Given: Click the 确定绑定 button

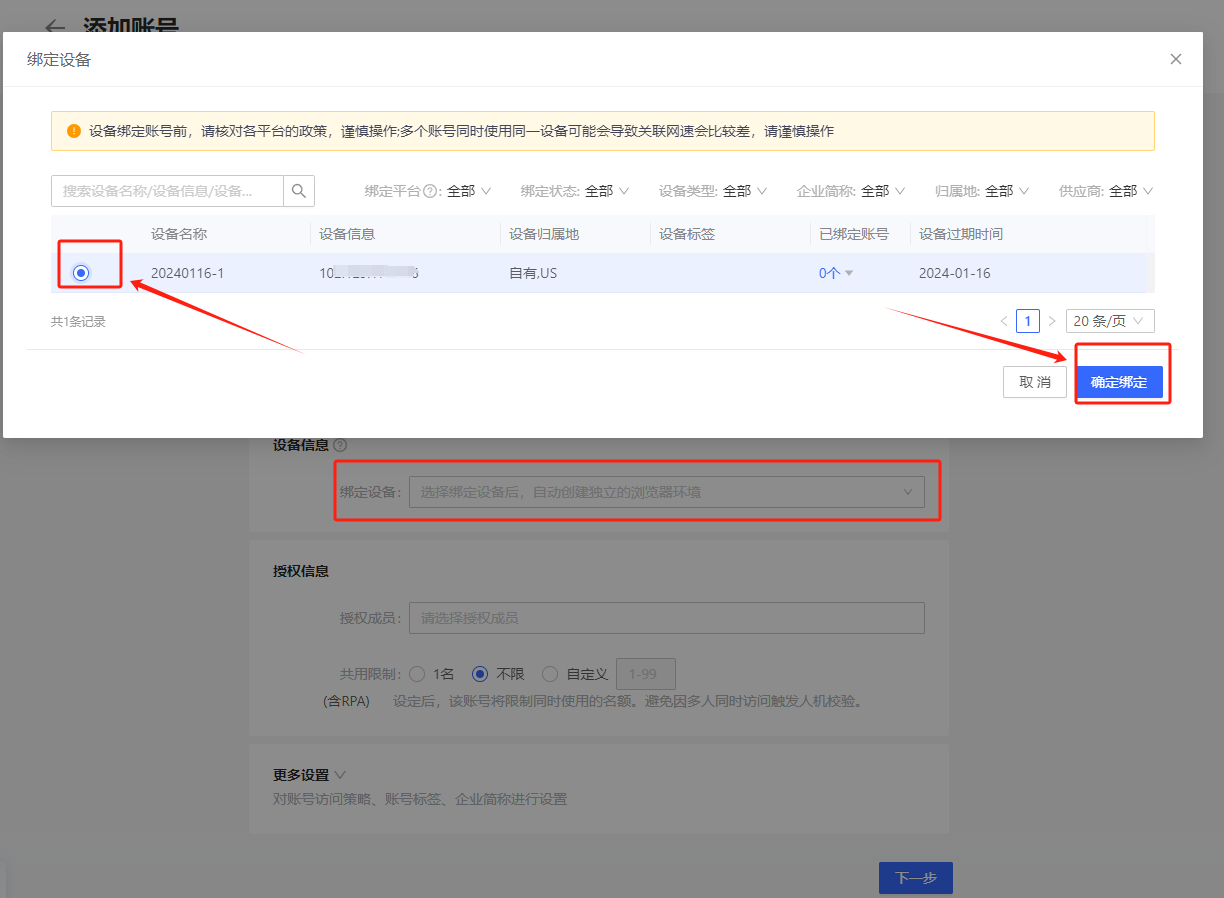Looking at the screenshot, I should pos(1119,382).
